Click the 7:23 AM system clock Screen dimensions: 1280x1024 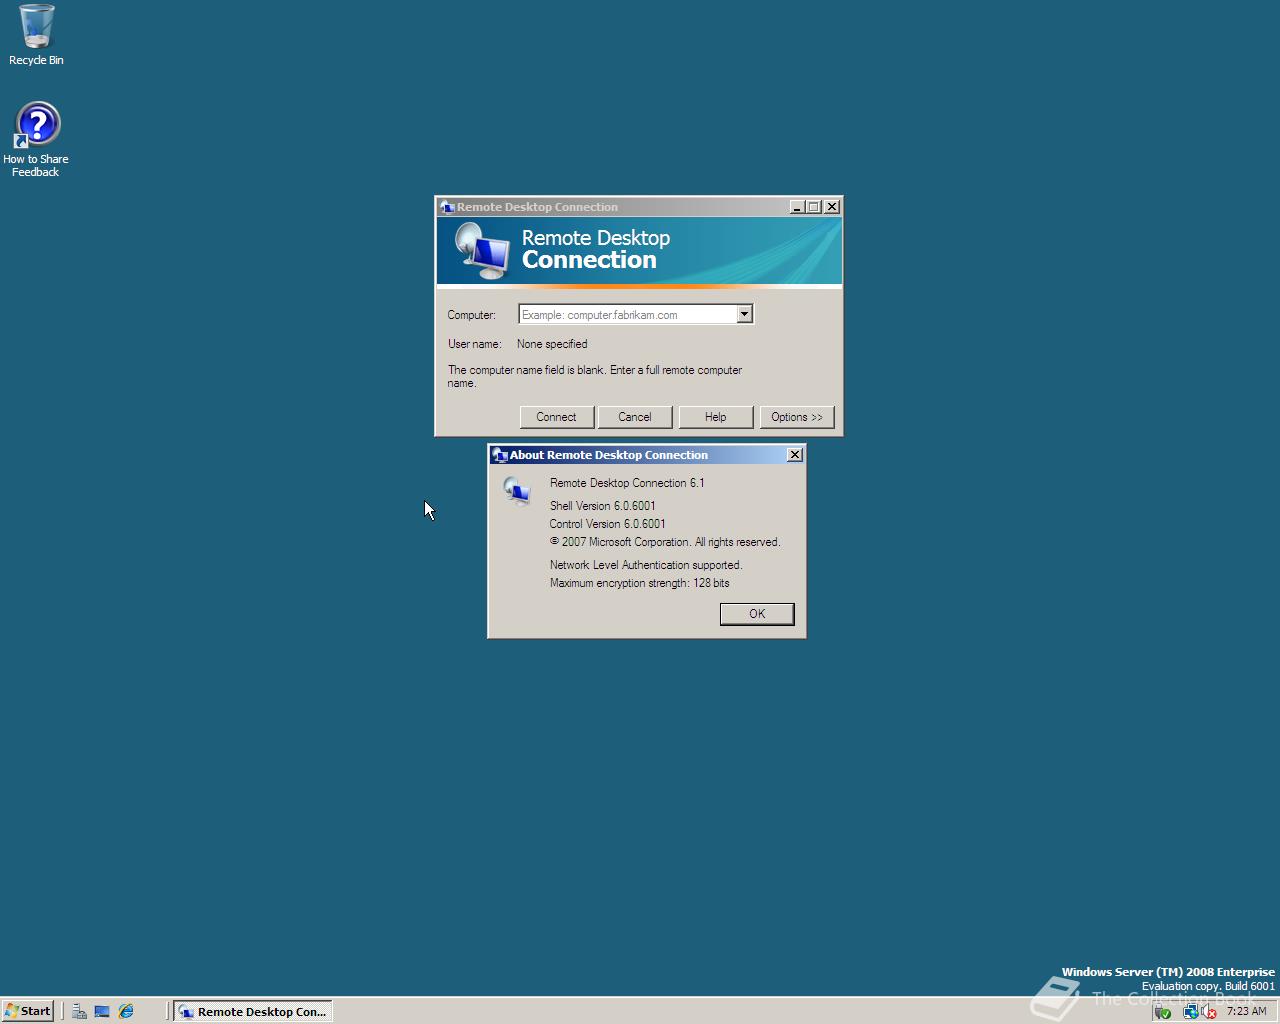click(1246, 1011)
